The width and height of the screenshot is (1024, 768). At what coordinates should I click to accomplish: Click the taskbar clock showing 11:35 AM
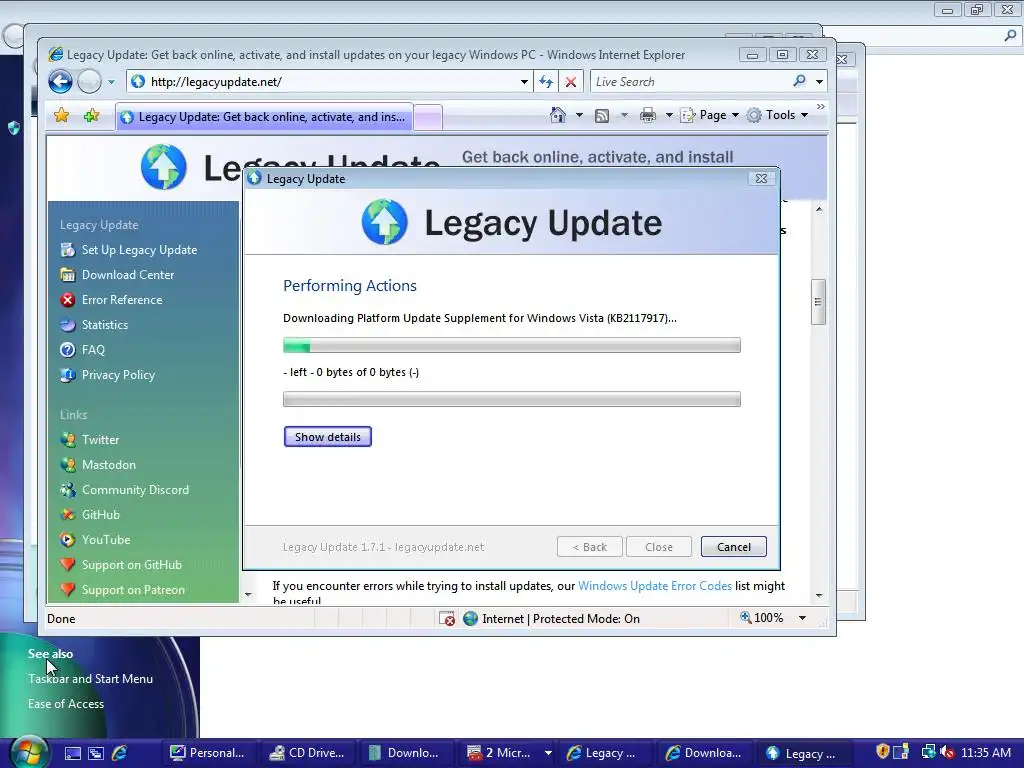pyautogui.click(x=986, y=752)
